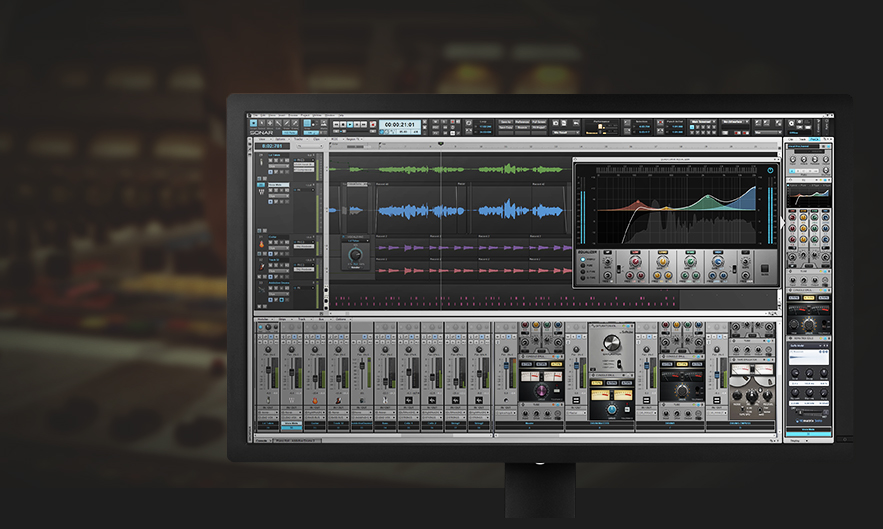Open the first track's edit filter dropdown
This screenshot has width=883, height=529.
(279, 166)
